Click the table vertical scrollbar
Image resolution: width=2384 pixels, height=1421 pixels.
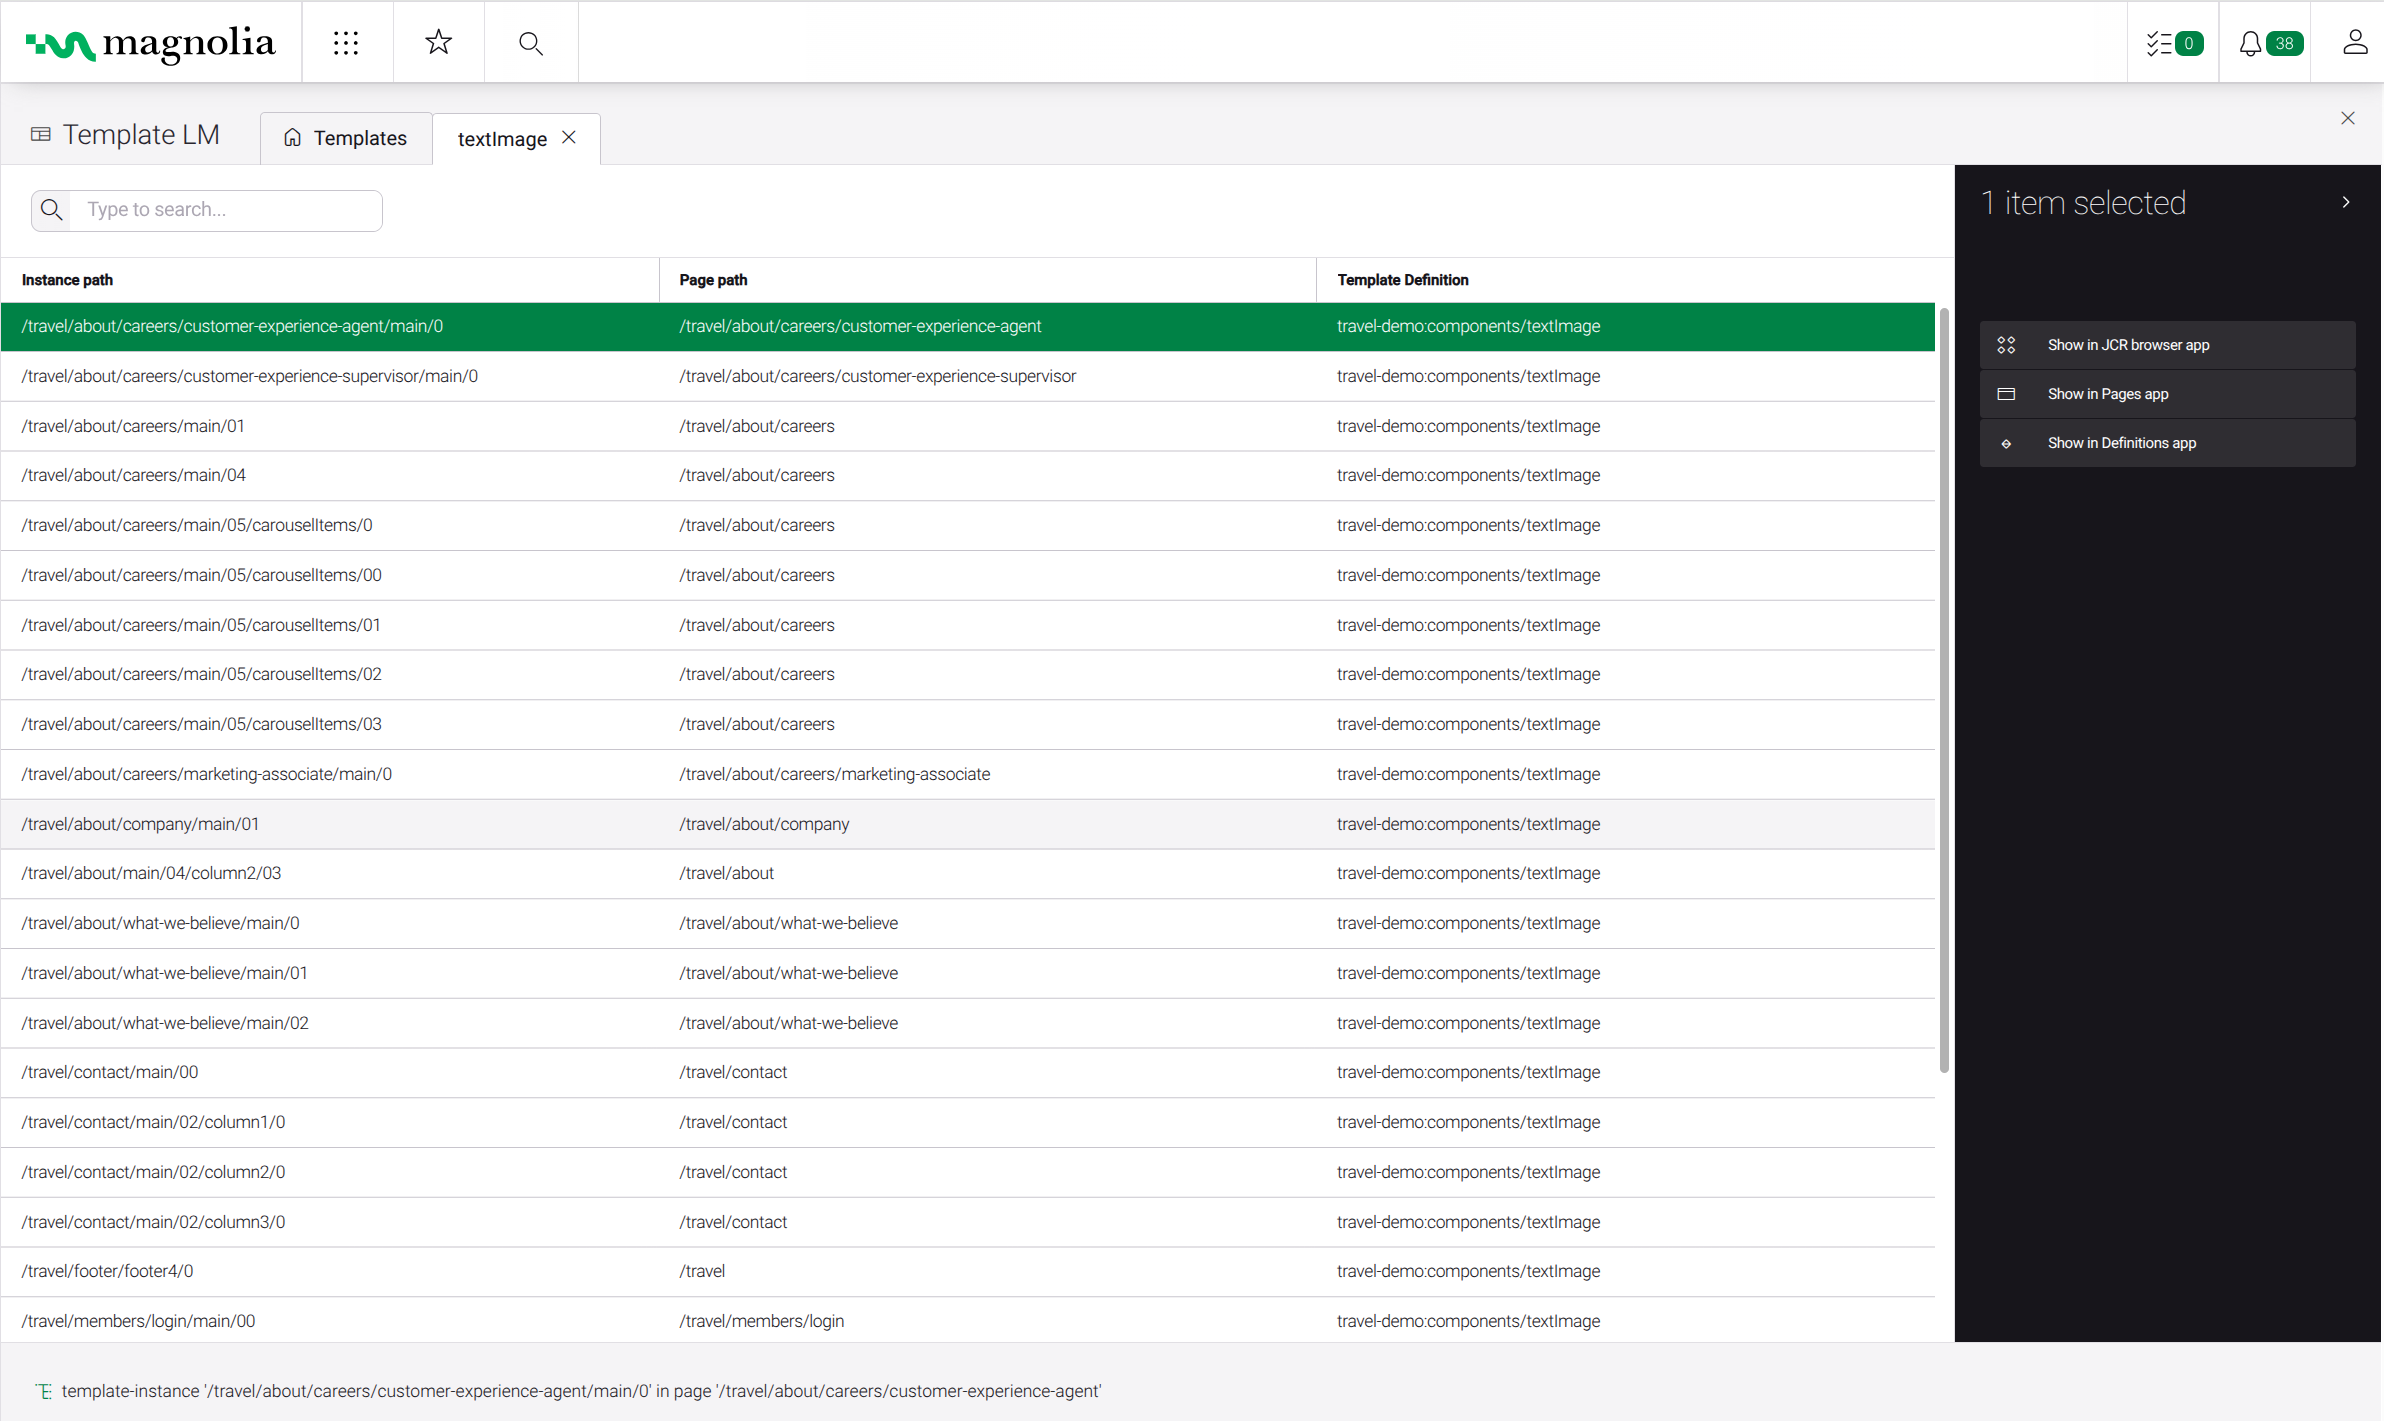click(x=1944, y=690)
